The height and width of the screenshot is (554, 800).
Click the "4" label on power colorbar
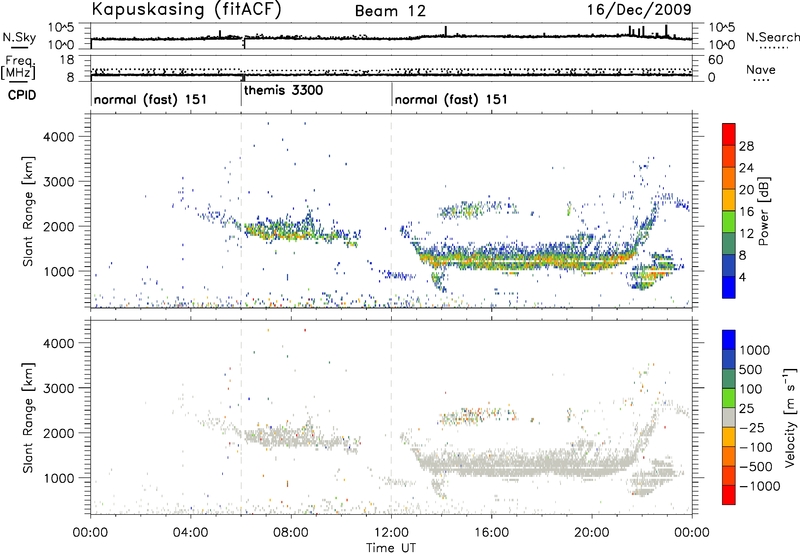(743, 278)
